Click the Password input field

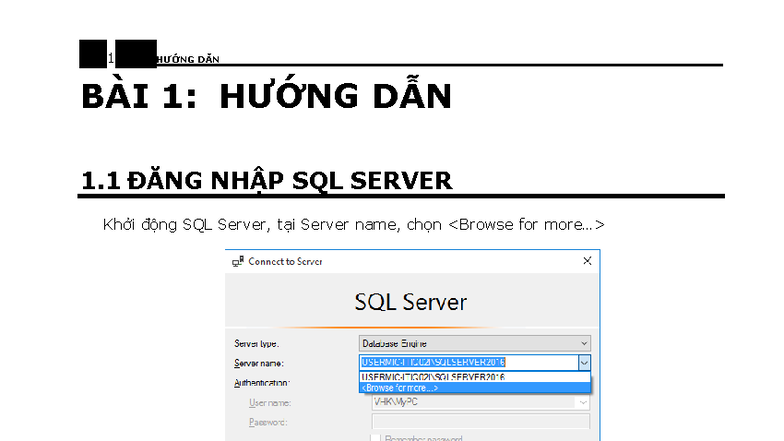coord(480,422)
